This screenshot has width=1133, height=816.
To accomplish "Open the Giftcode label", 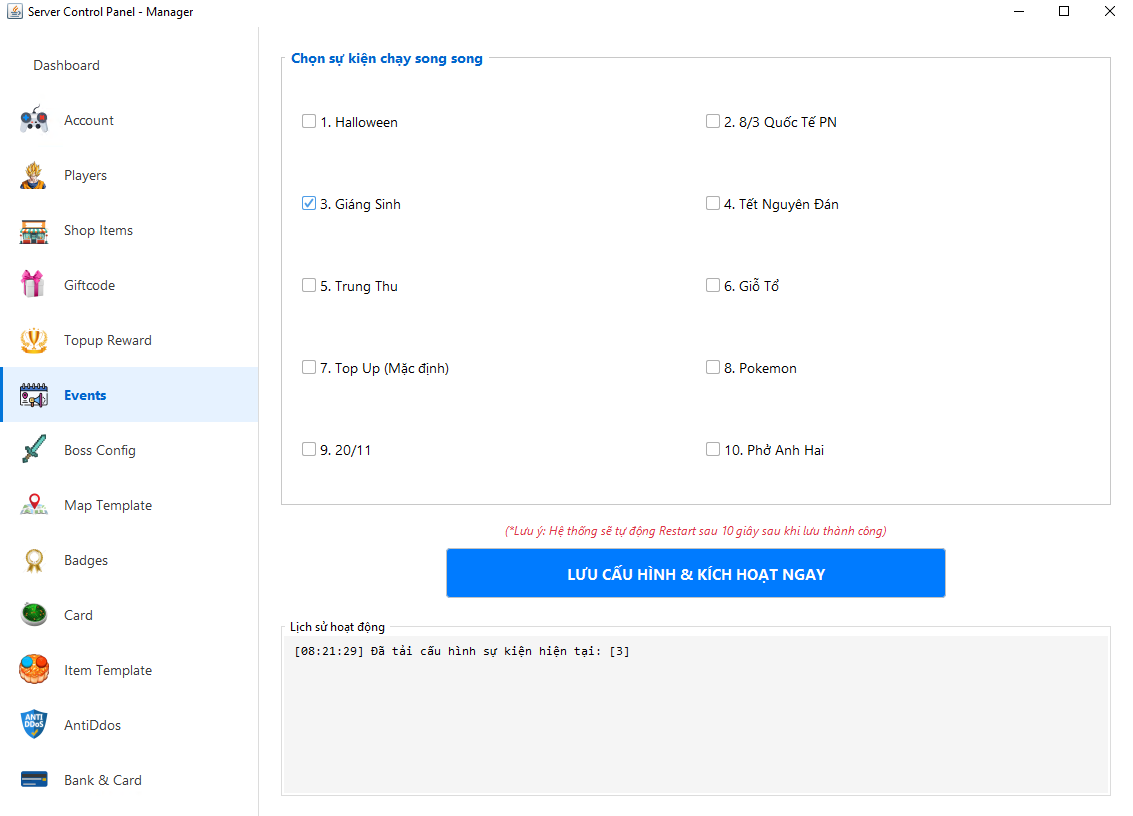I will [x=90, y=285].
